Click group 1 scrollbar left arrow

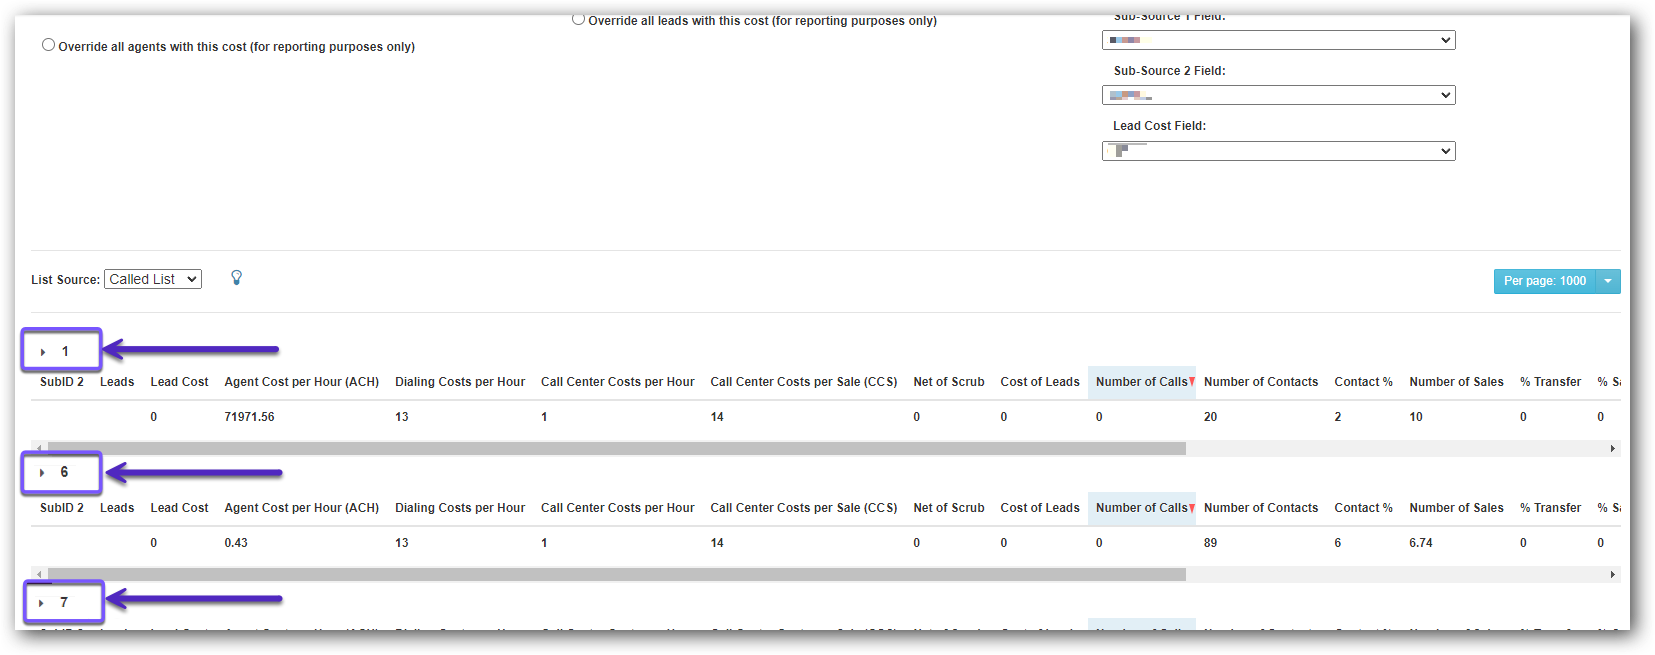click(39, 449)
